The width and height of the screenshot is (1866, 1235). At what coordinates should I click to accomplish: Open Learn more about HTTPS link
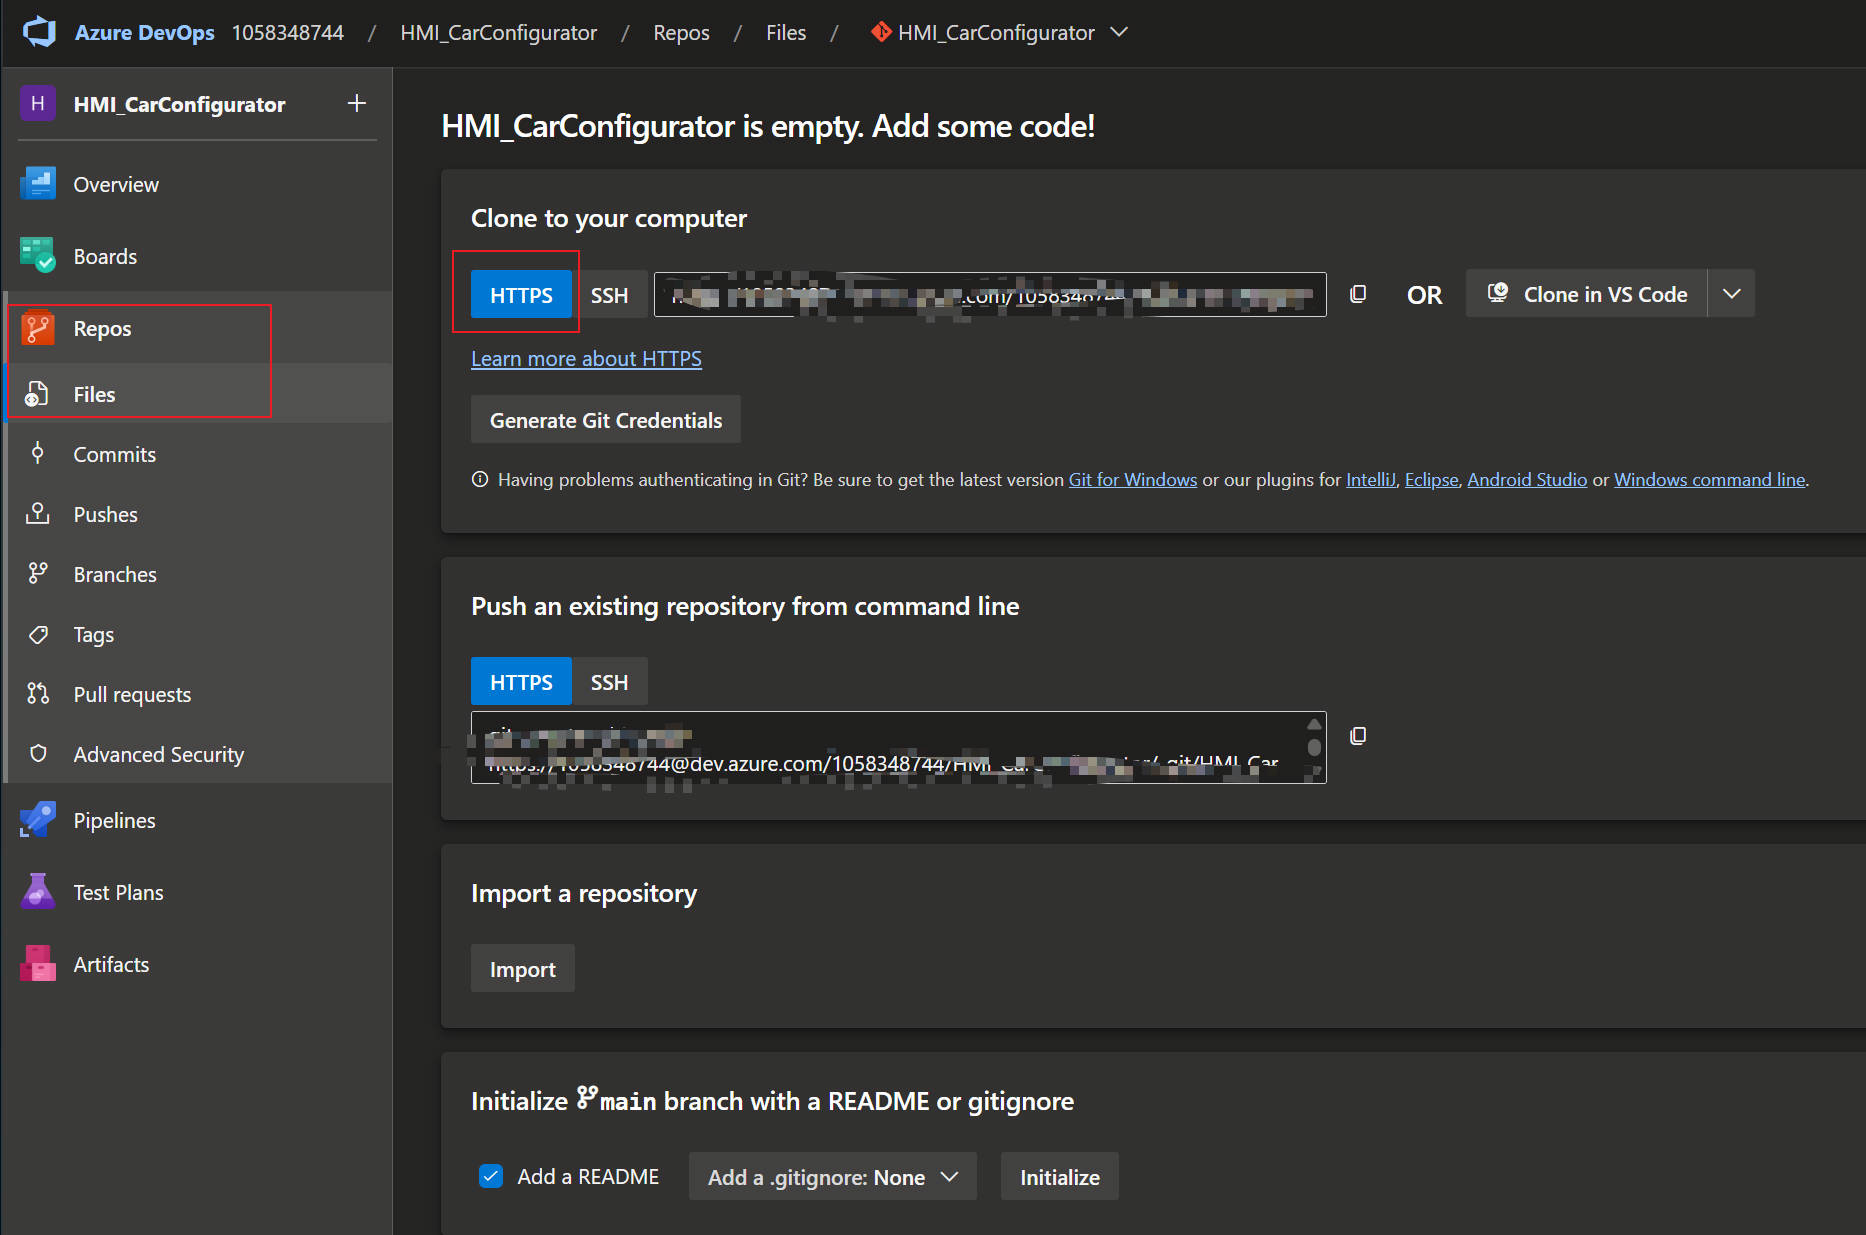tap(586, 358)
